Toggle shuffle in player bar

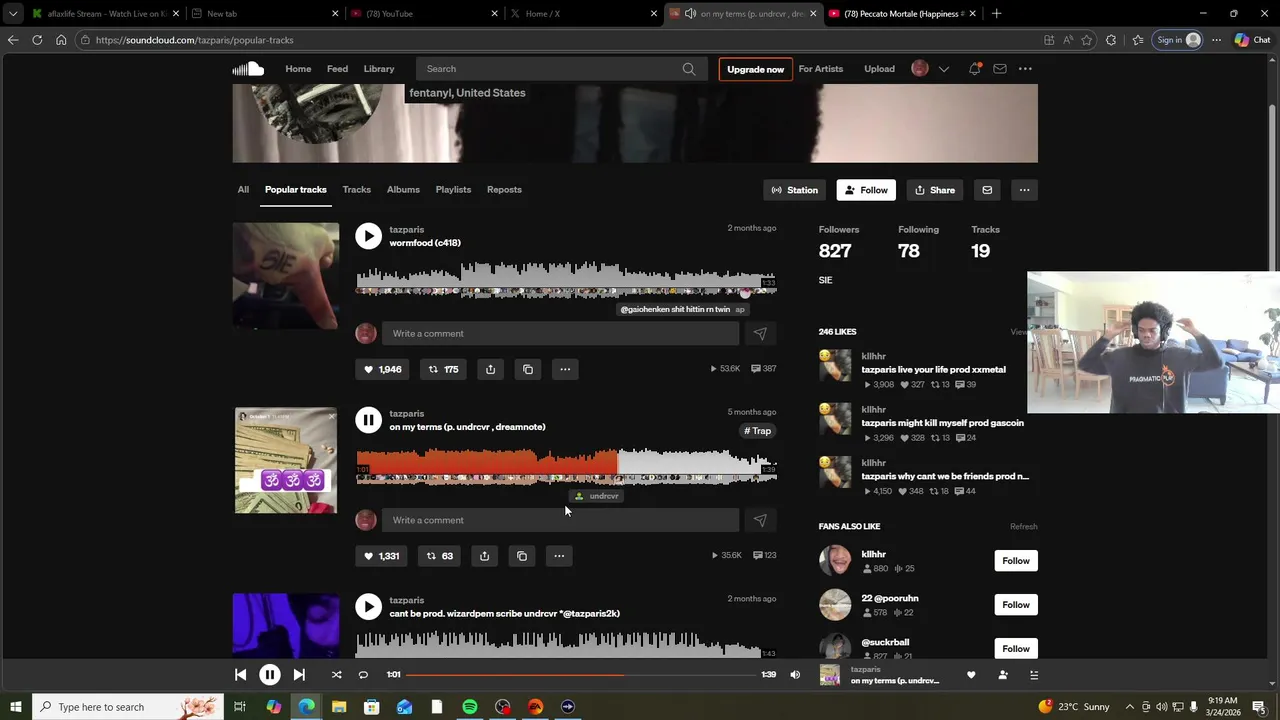click(x=336, y=675)
